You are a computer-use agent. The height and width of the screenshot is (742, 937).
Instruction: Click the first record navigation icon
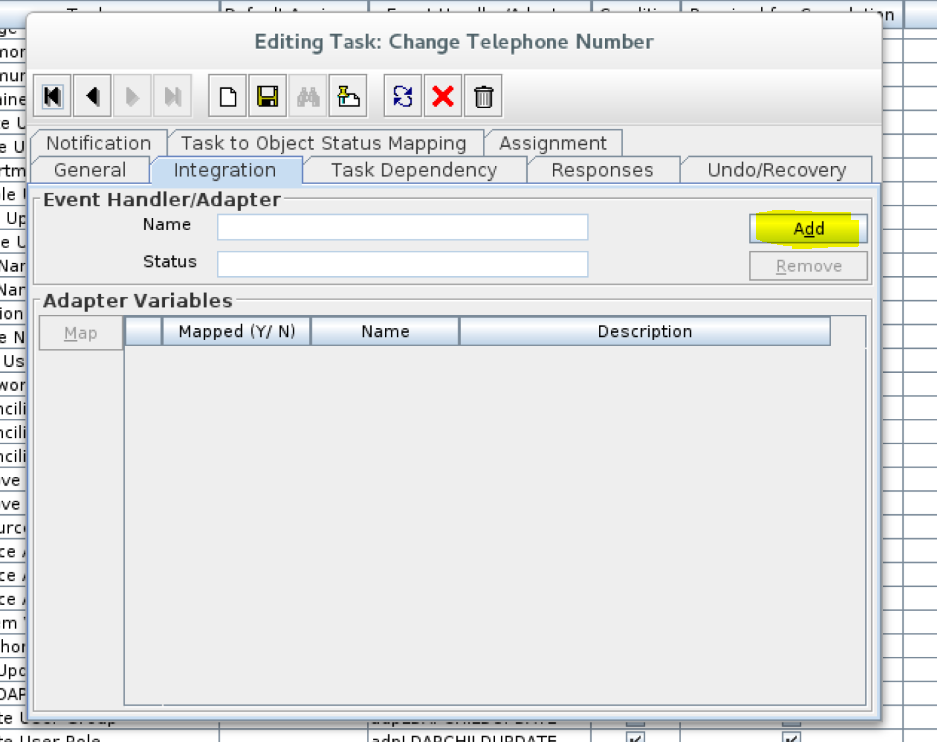(x=52, y=95)
